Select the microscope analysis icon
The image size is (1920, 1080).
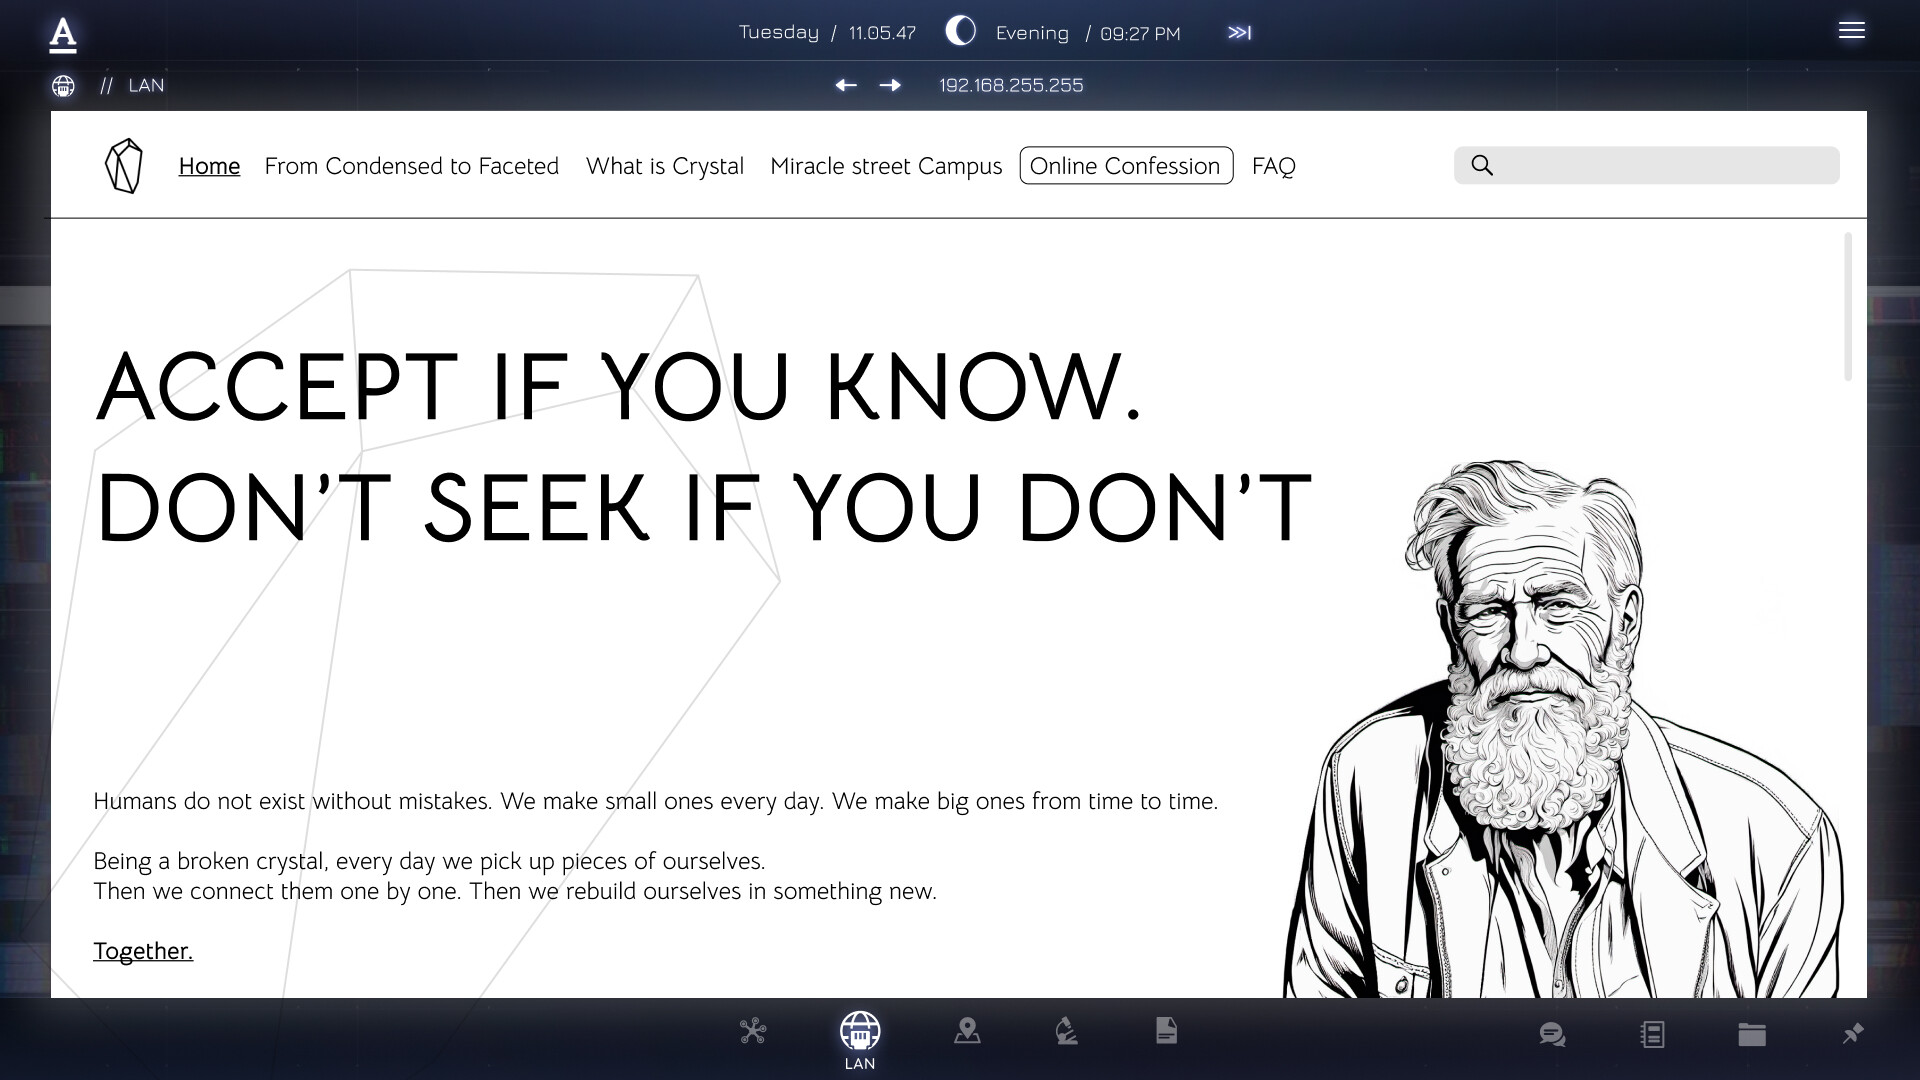coord(1066,1031)
